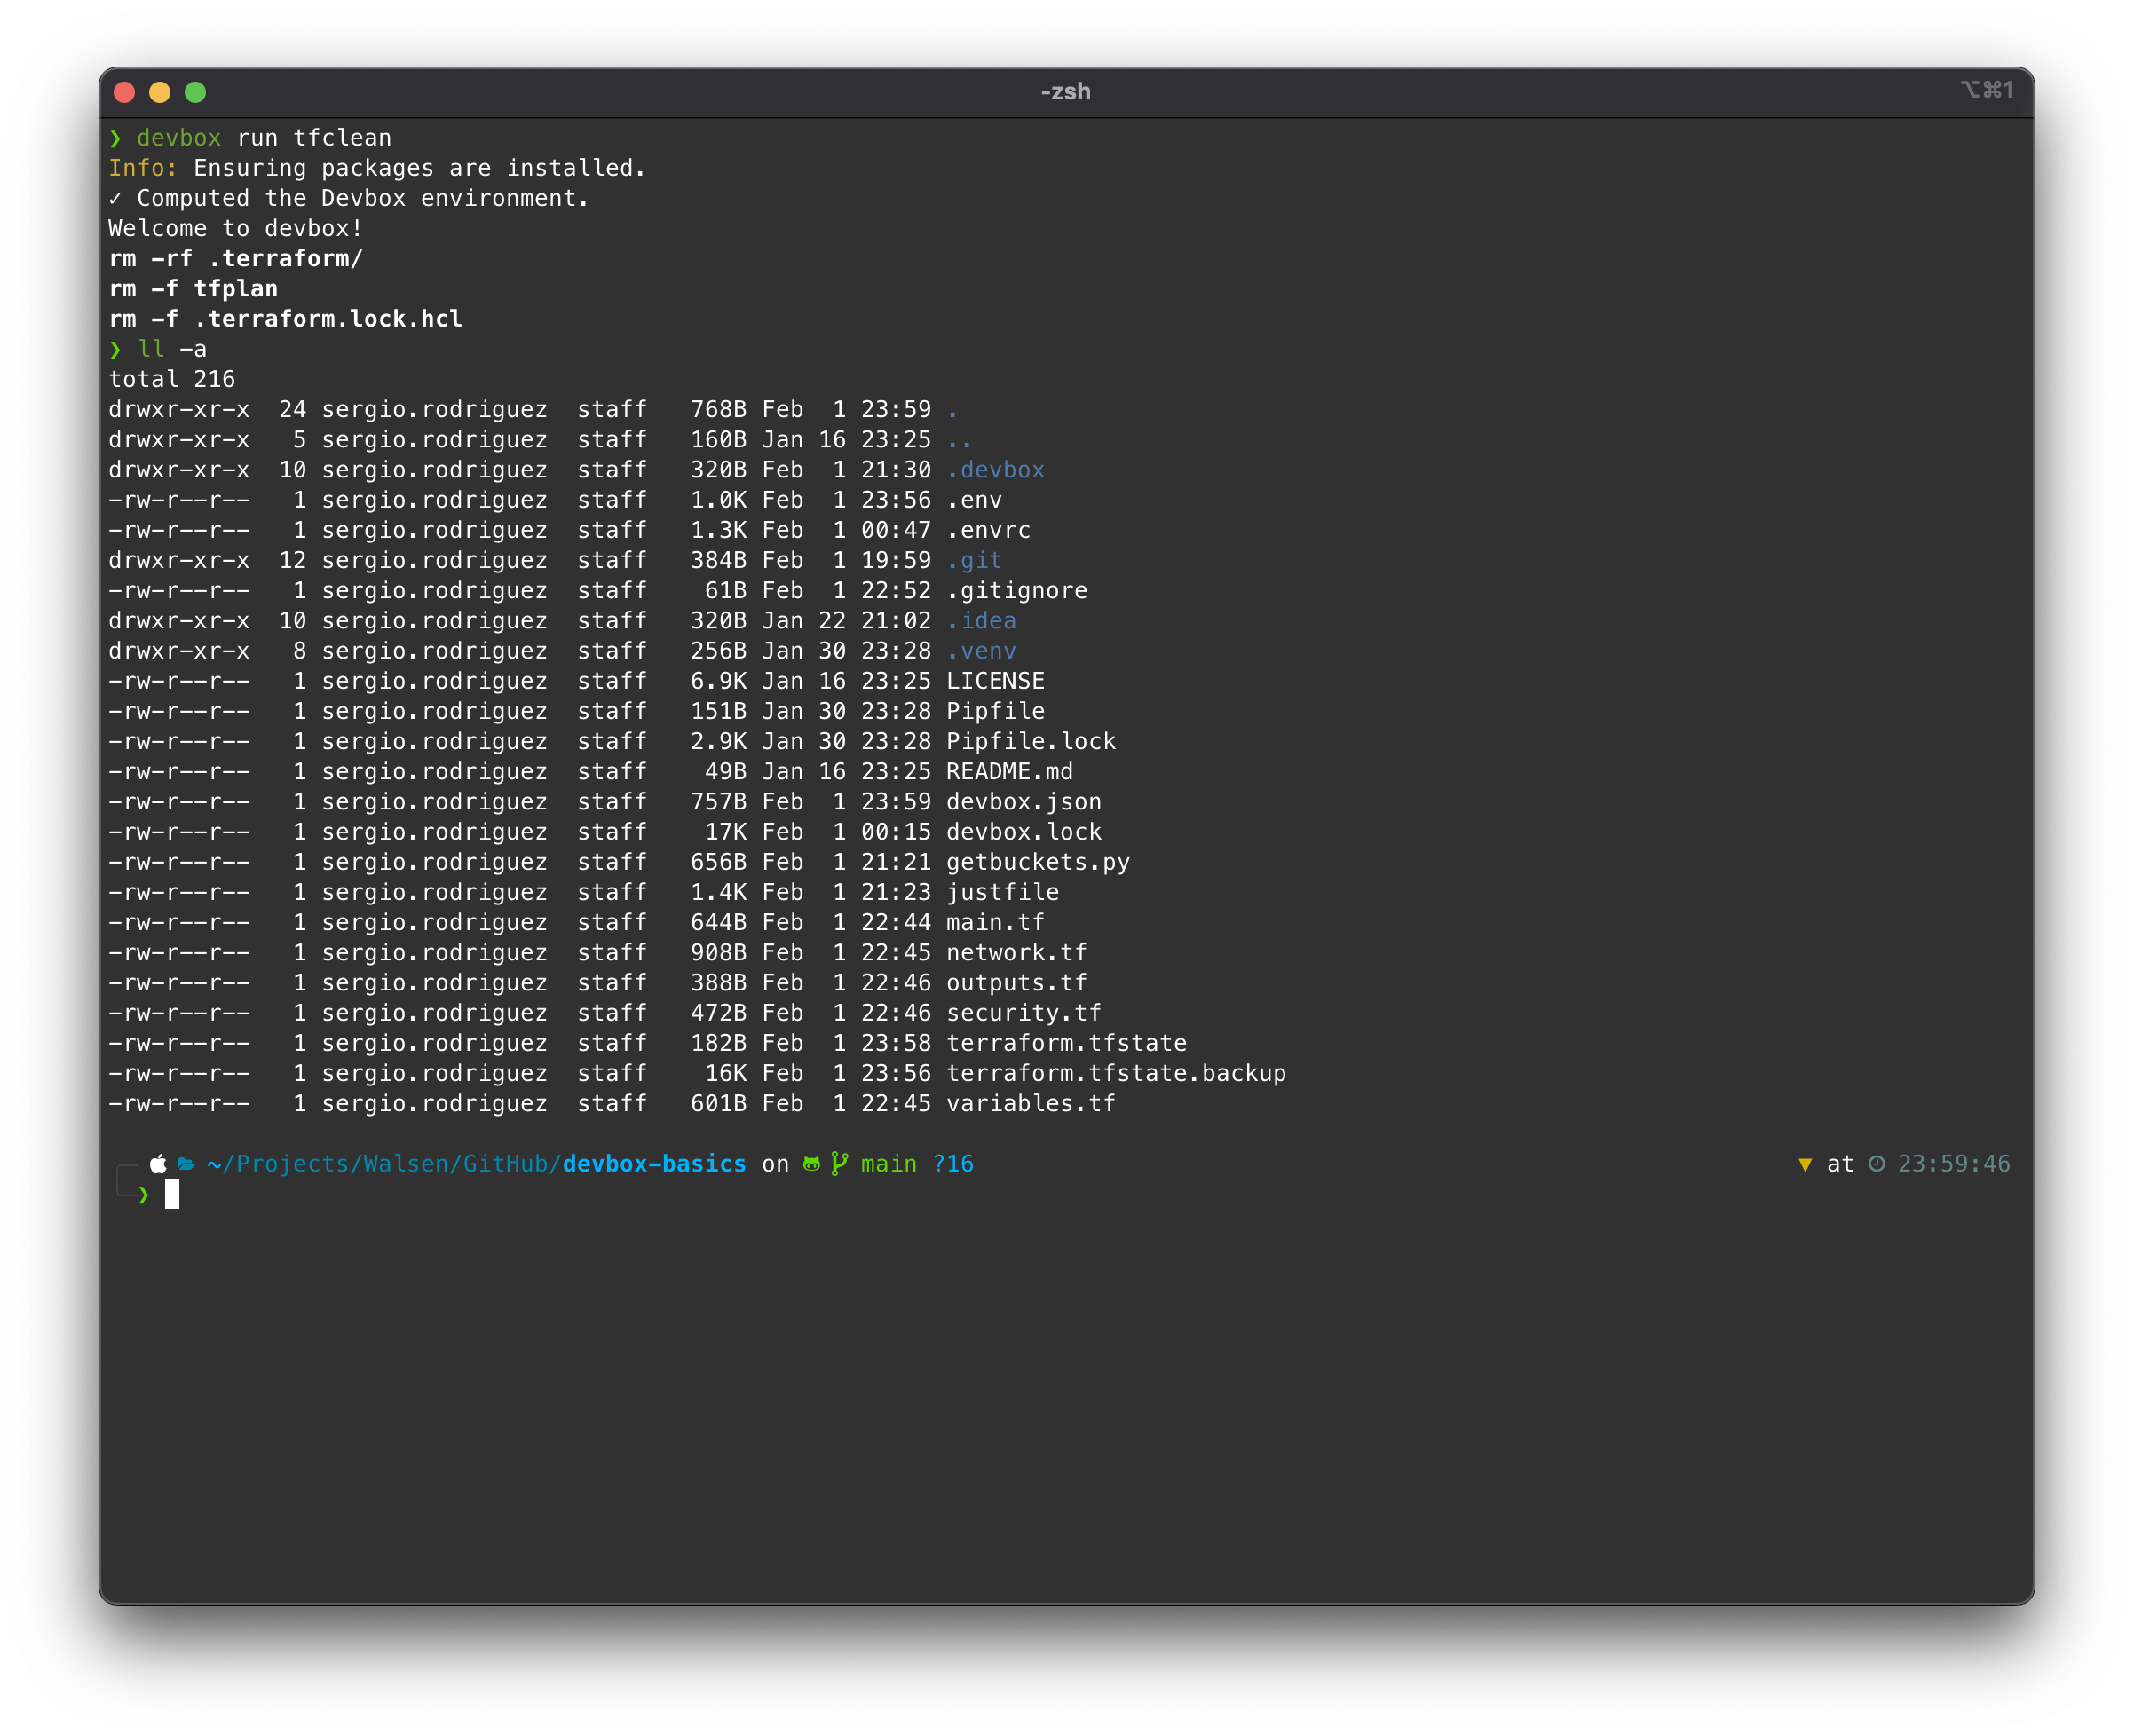
Task: Click the '?16' untracked count
Action: pos(953,1164)
